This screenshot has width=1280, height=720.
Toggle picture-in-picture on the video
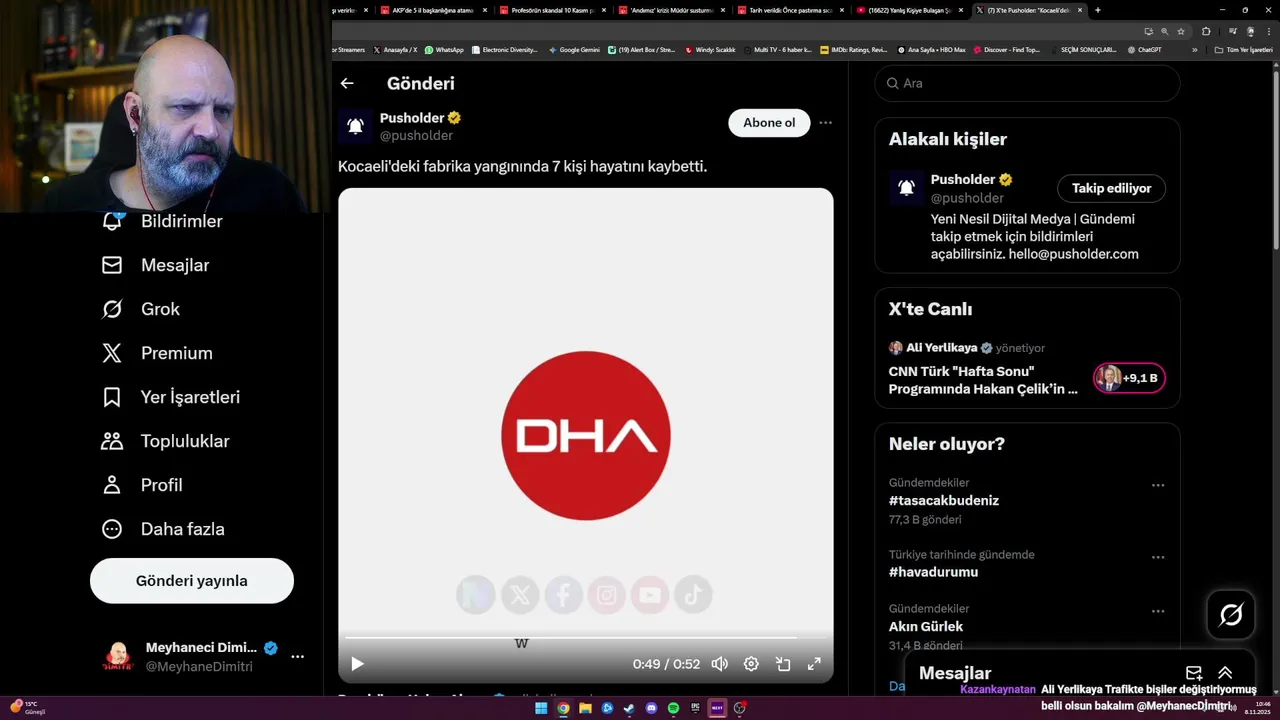click(783, 664)
